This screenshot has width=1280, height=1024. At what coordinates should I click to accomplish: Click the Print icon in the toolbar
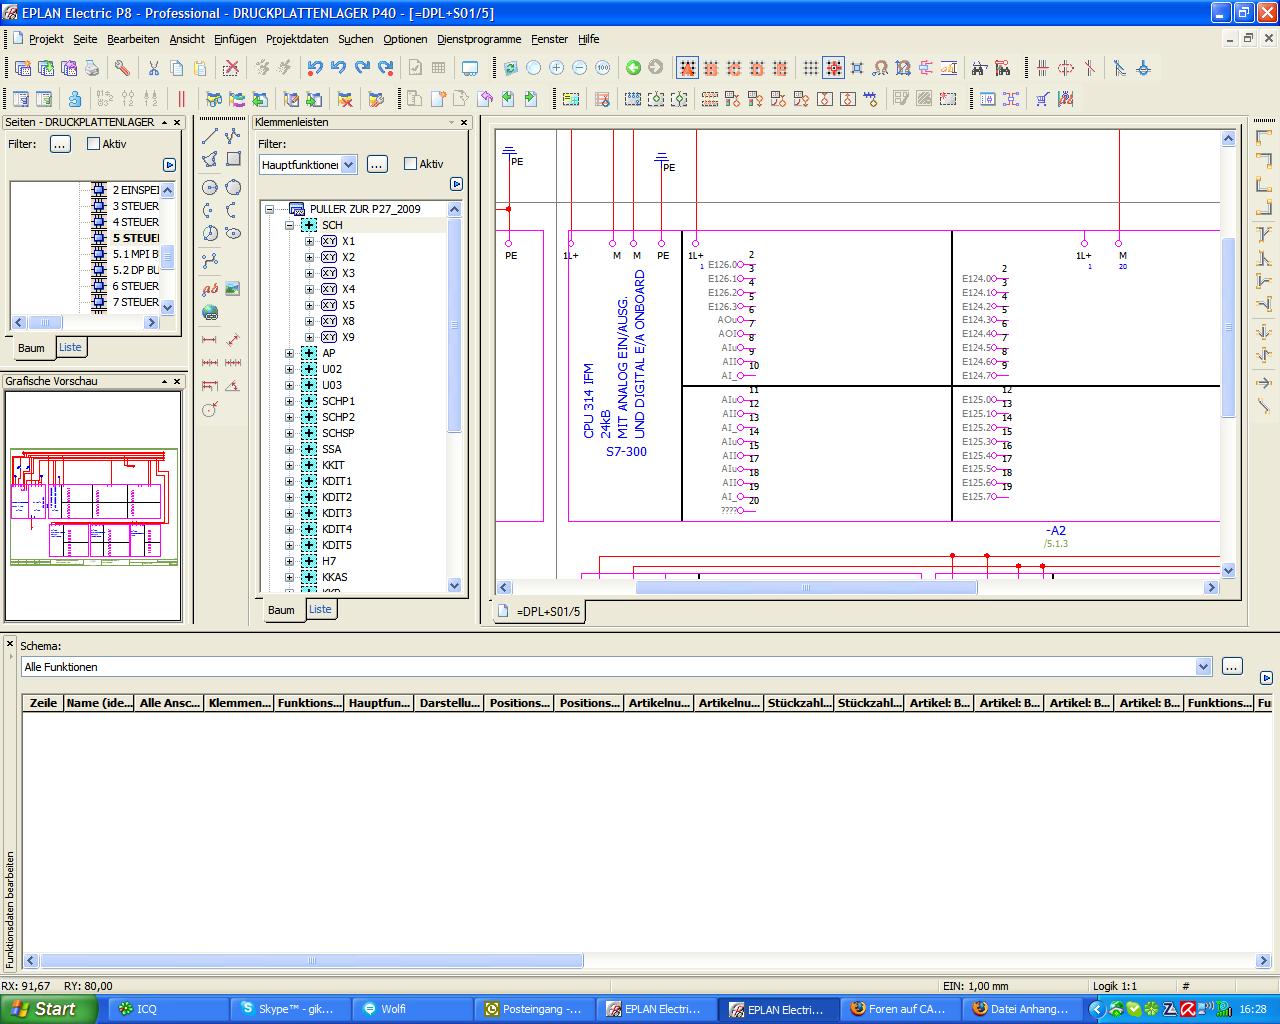coord(92,68)
